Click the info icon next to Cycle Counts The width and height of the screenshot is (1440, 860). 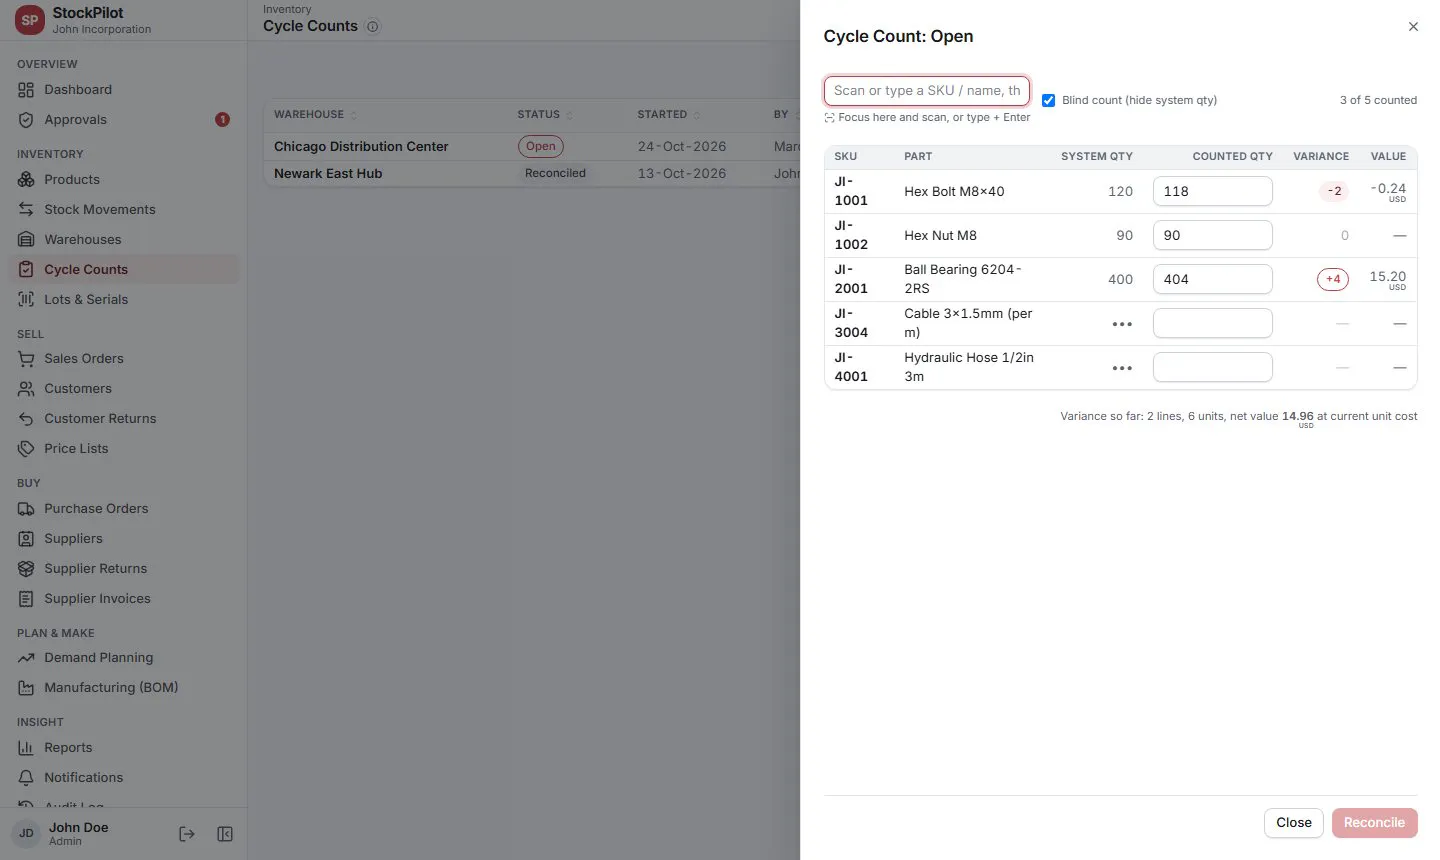pos(373,27)
